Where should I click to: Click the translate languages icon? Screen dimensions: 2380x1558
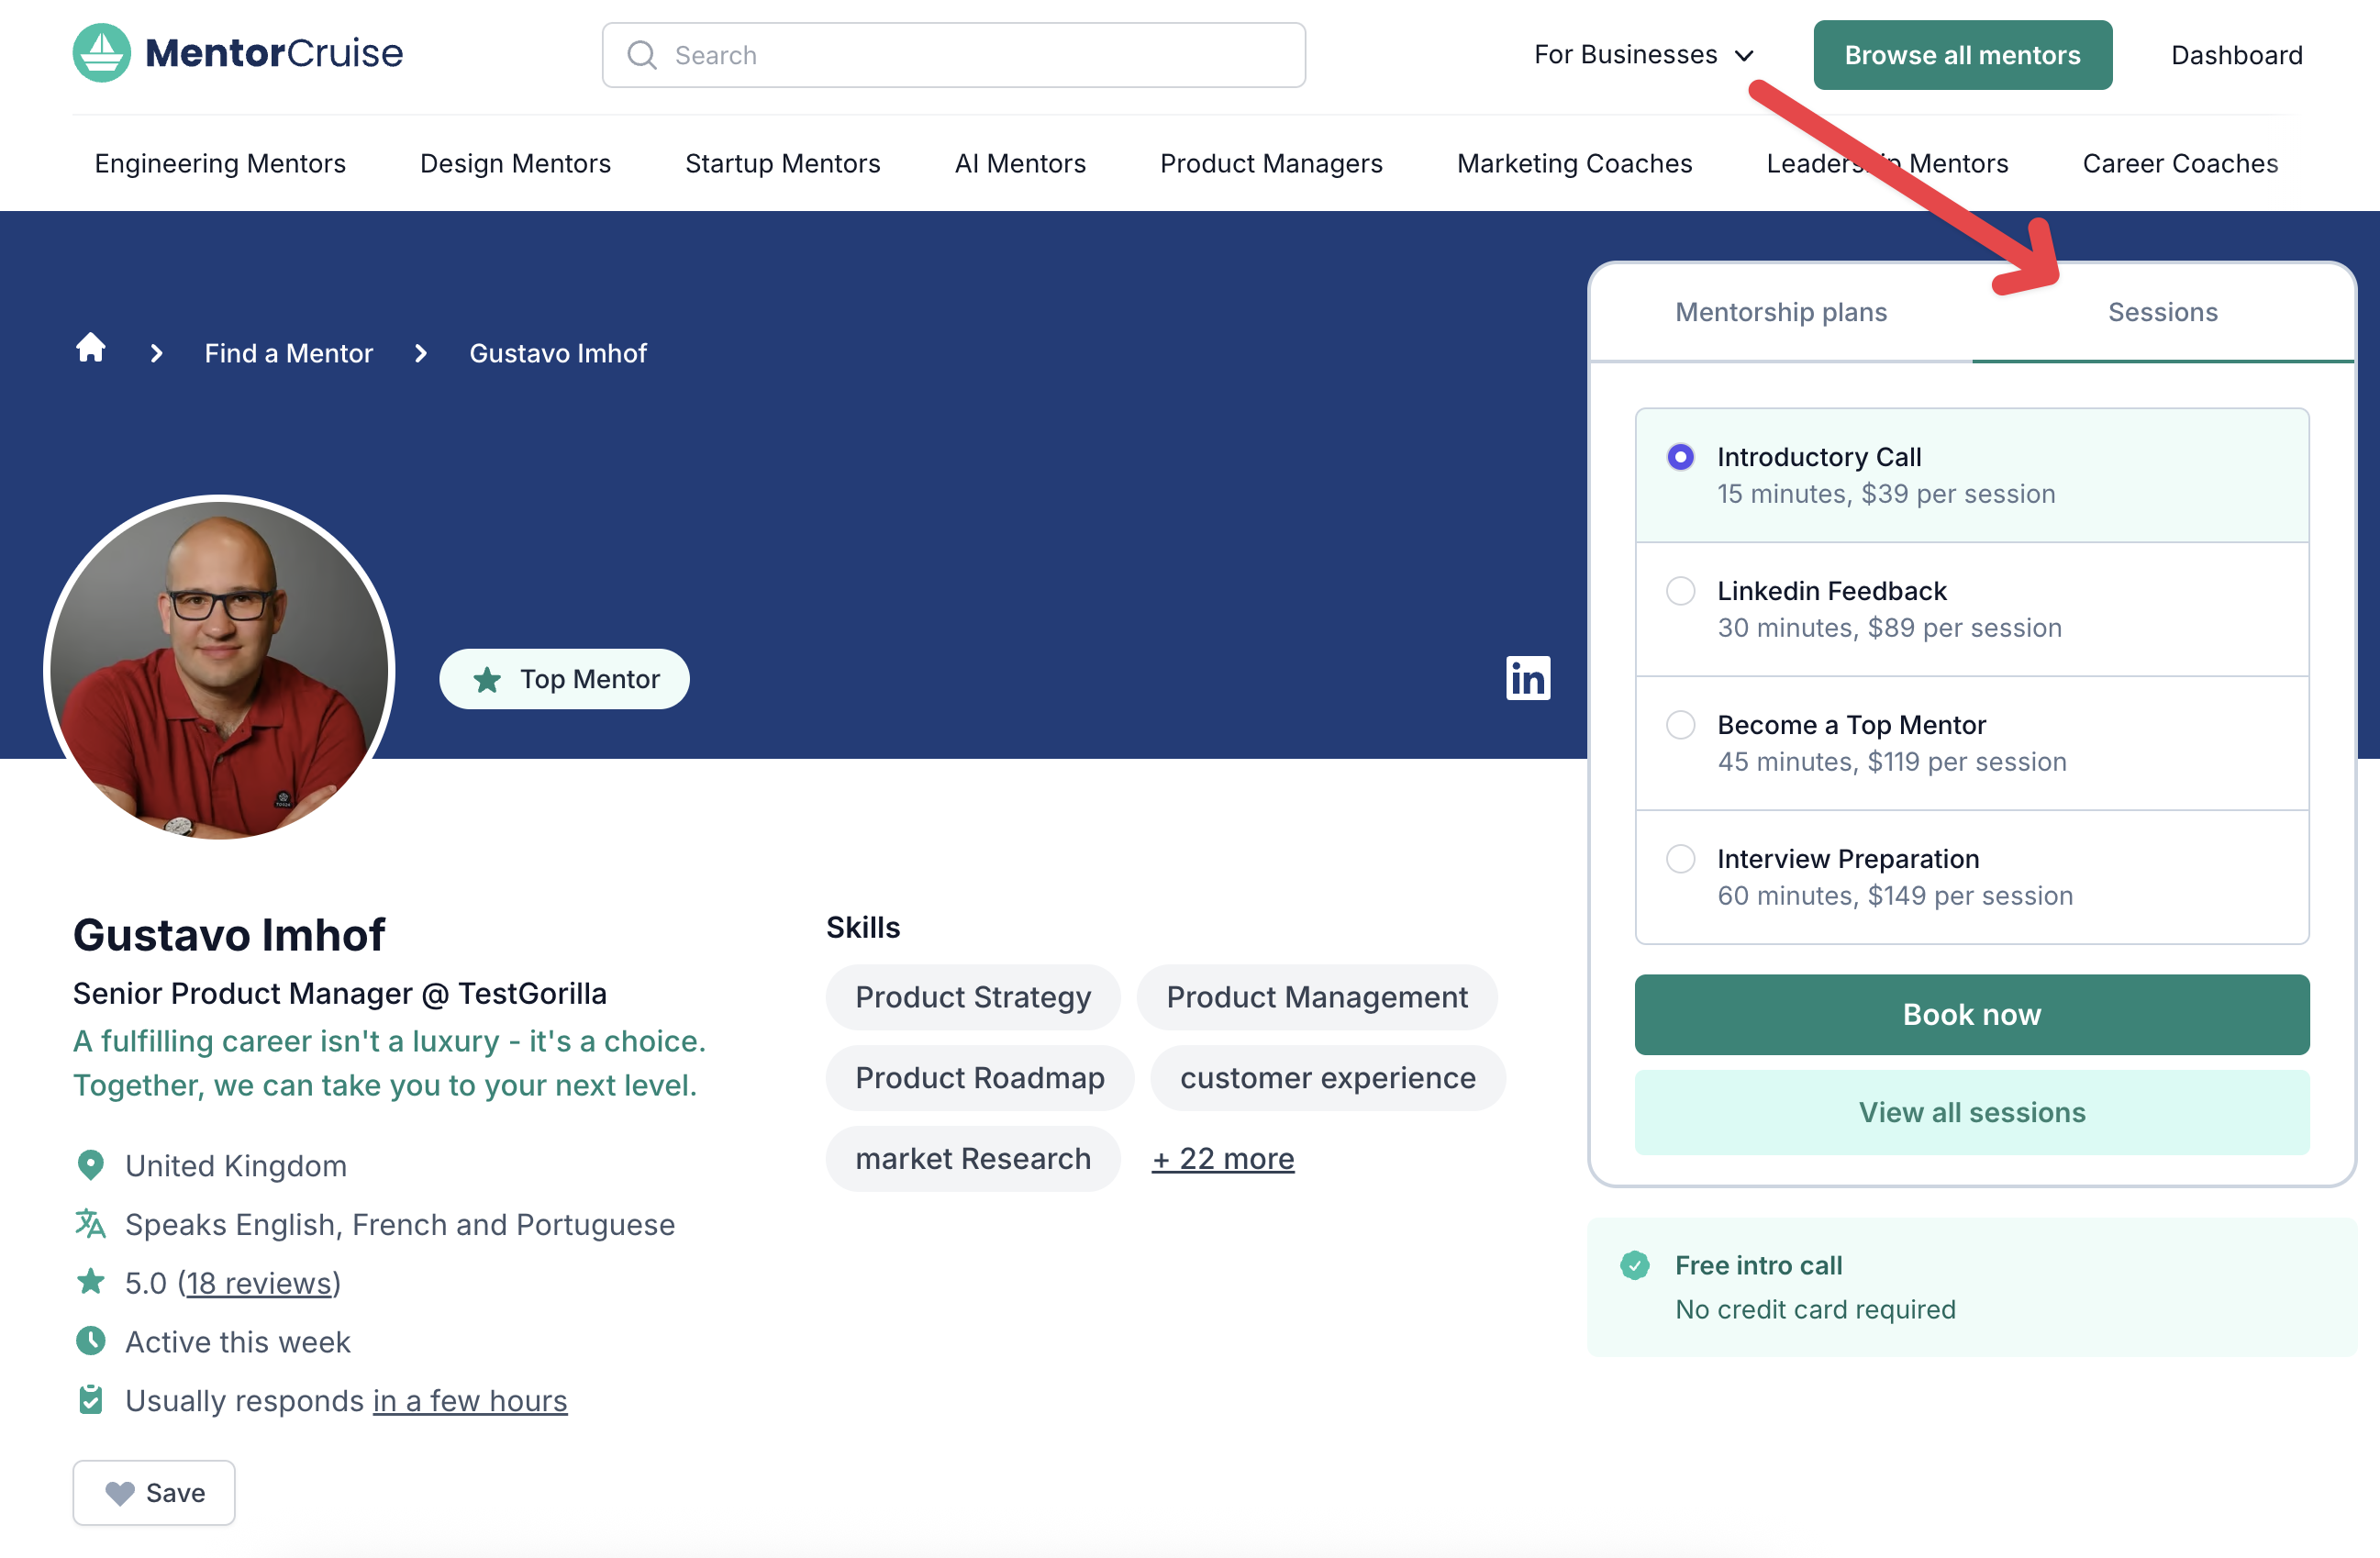click(91, 1224)
